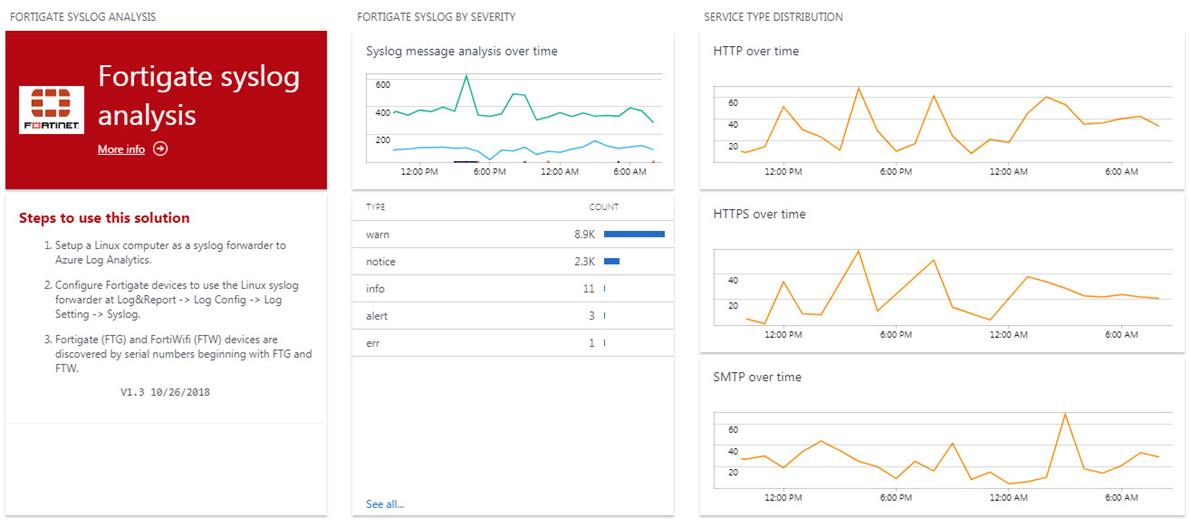The image size is (1191, 527).
Task: Select the warn severity row
Action: 512,234
